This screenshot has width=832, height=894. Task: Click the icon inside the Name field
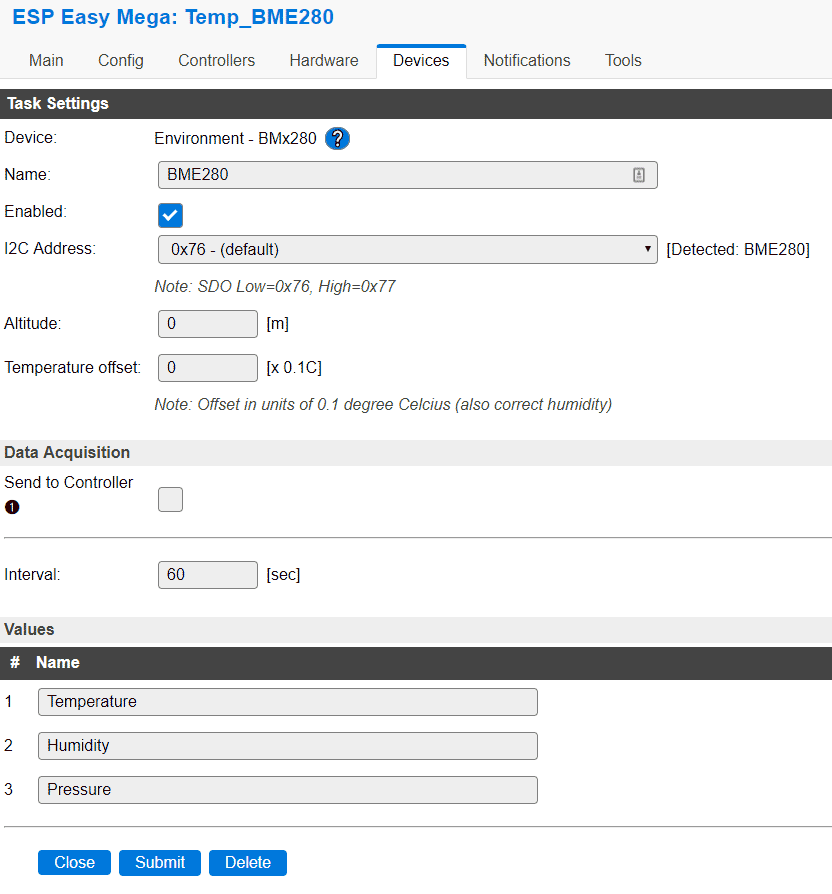pyautogui.click(x=639, y=175)
